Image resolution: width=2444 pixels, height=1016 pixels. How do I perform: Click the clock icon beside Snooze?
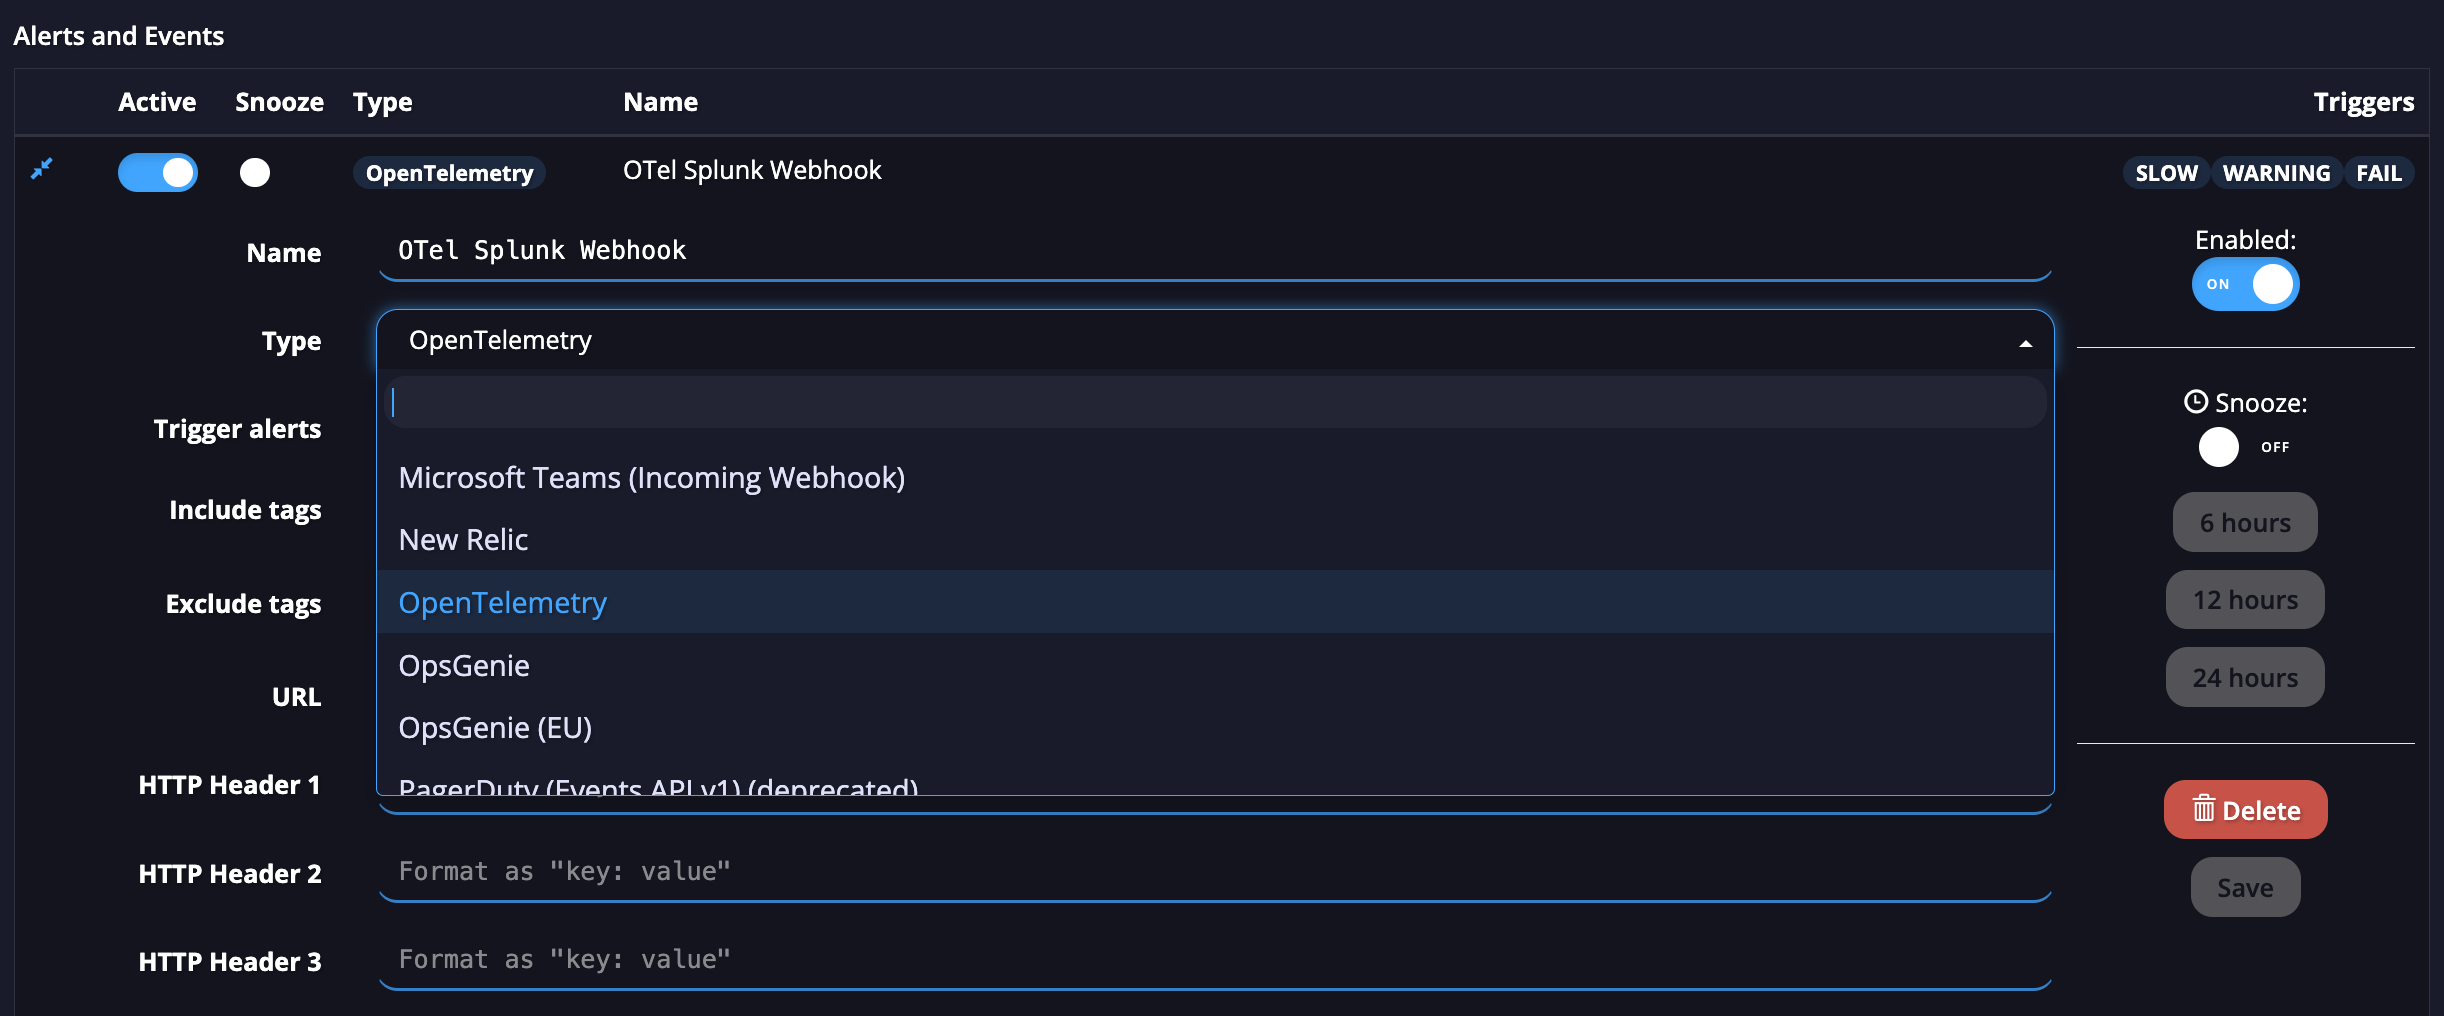(2196, 402)
